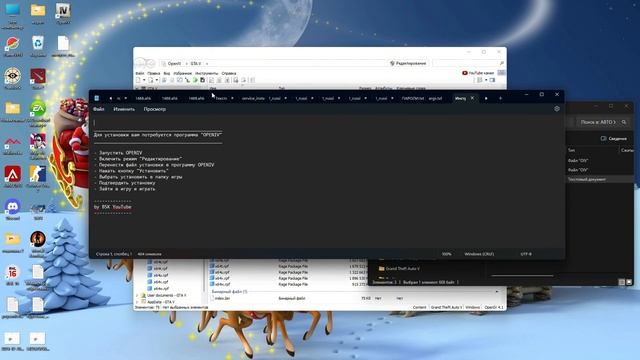Click Windows (CRLF) in Notepad status bar
The width and height of the screenshot is (640, 360).
coord(479,254)
